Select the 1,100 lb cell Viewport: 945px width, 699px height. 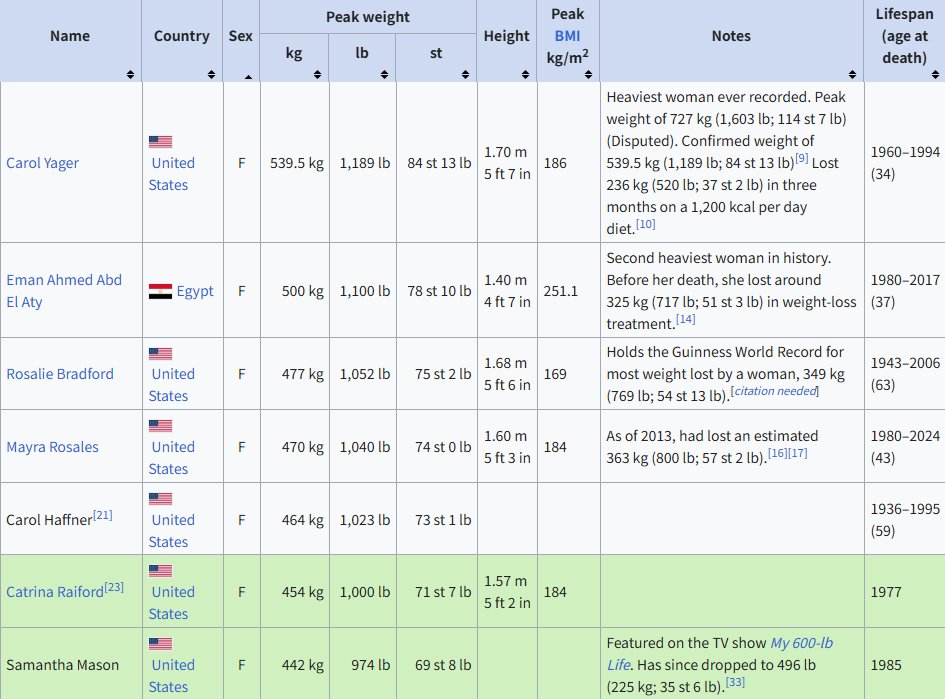click(x=363, y=291)
